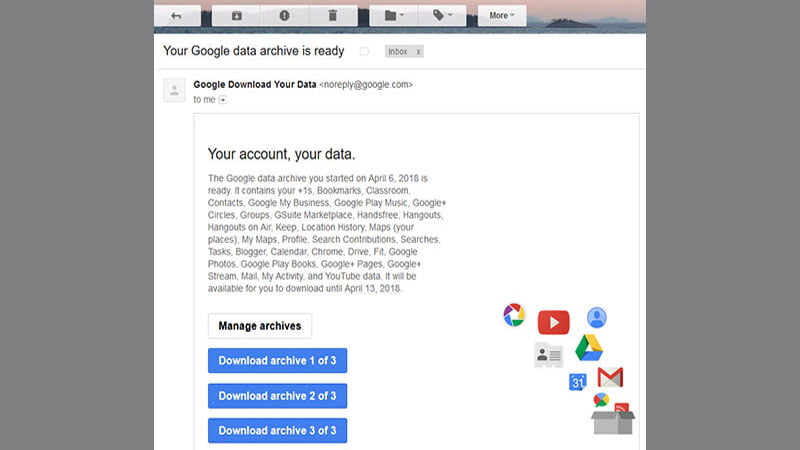Report spam using the exclamation icon
This screenshot has width=800, height=450.
click(284, 15)
